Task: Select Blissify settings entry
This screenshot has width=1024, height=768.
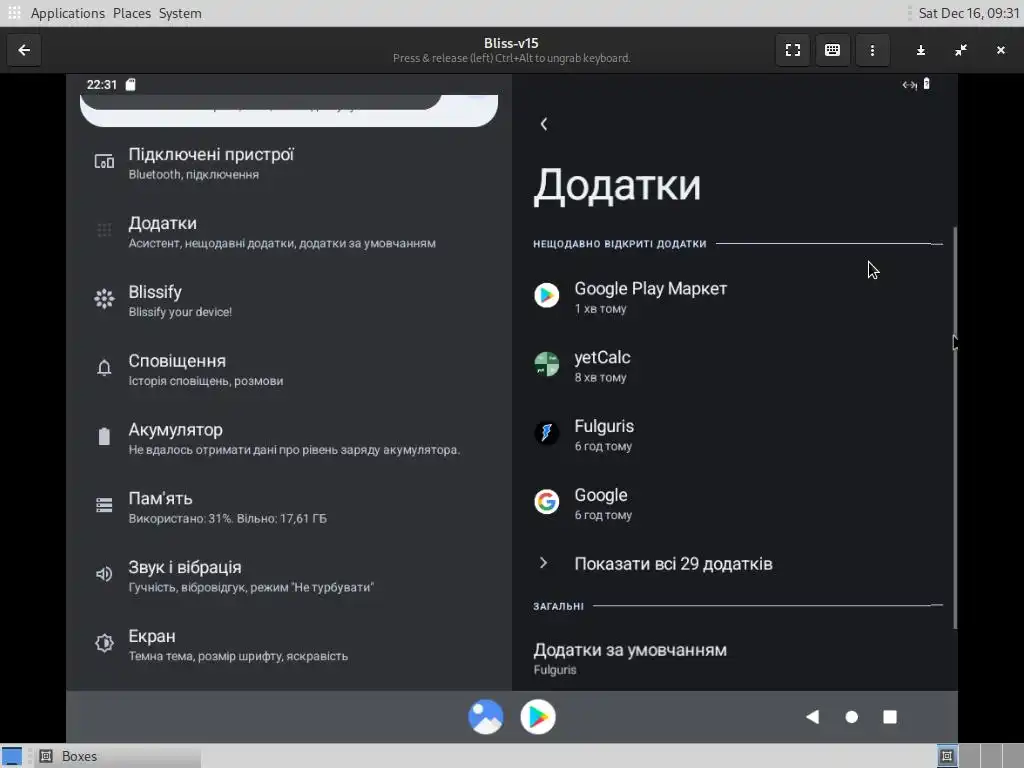Action: coord(289,300)
